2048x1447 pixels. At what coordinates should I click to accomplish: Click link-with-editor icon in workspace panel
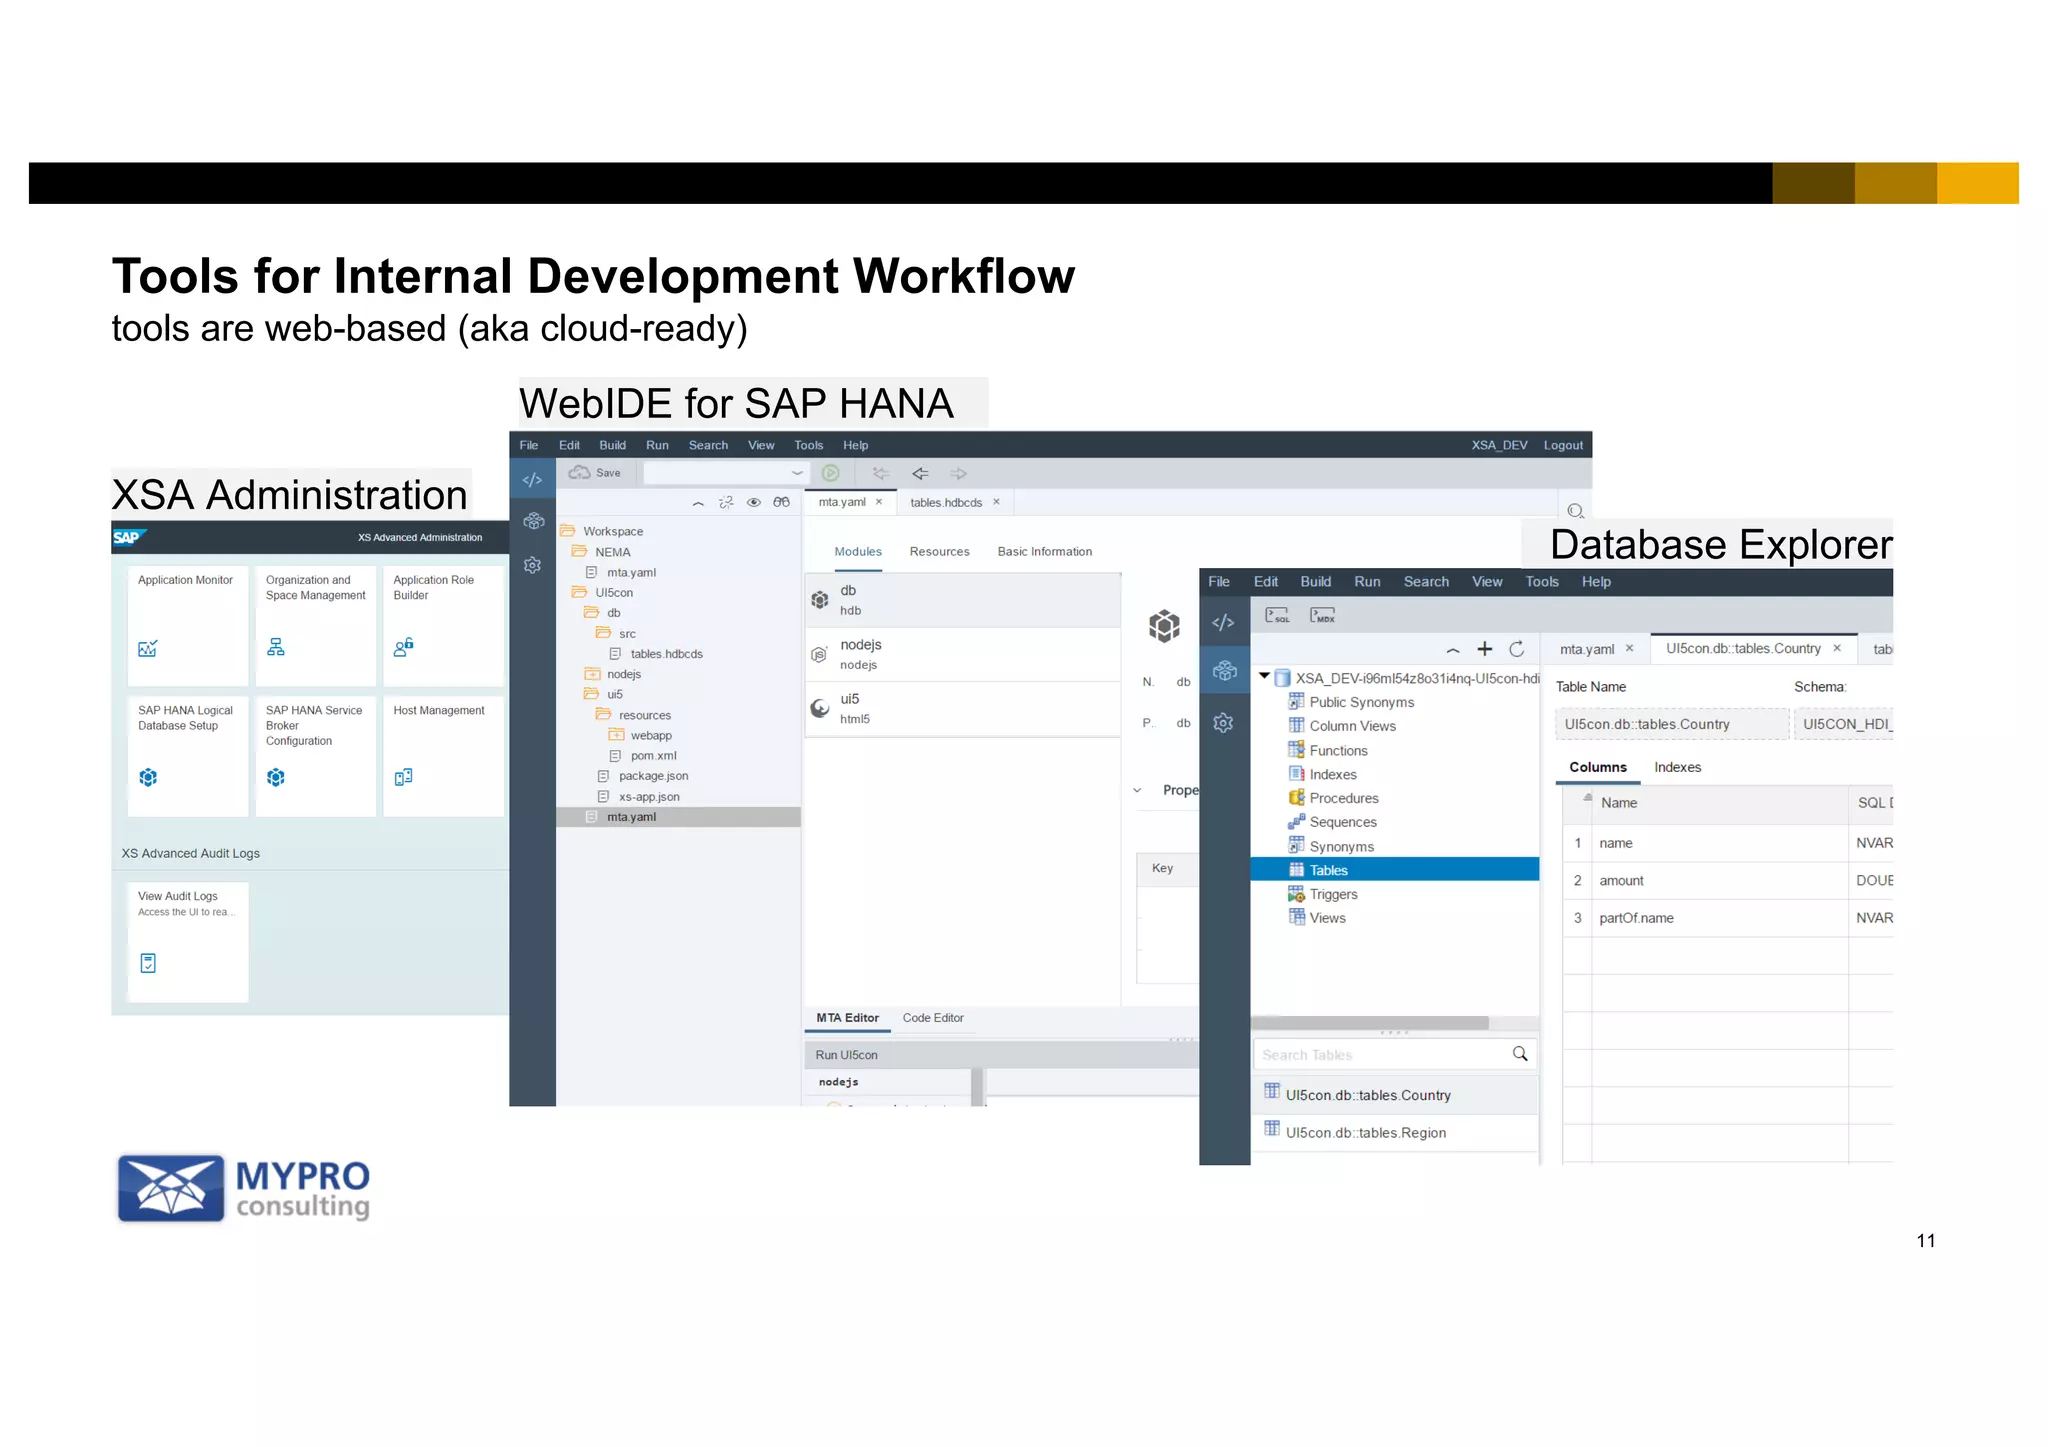pyautogui.click(x=726, y=502)
